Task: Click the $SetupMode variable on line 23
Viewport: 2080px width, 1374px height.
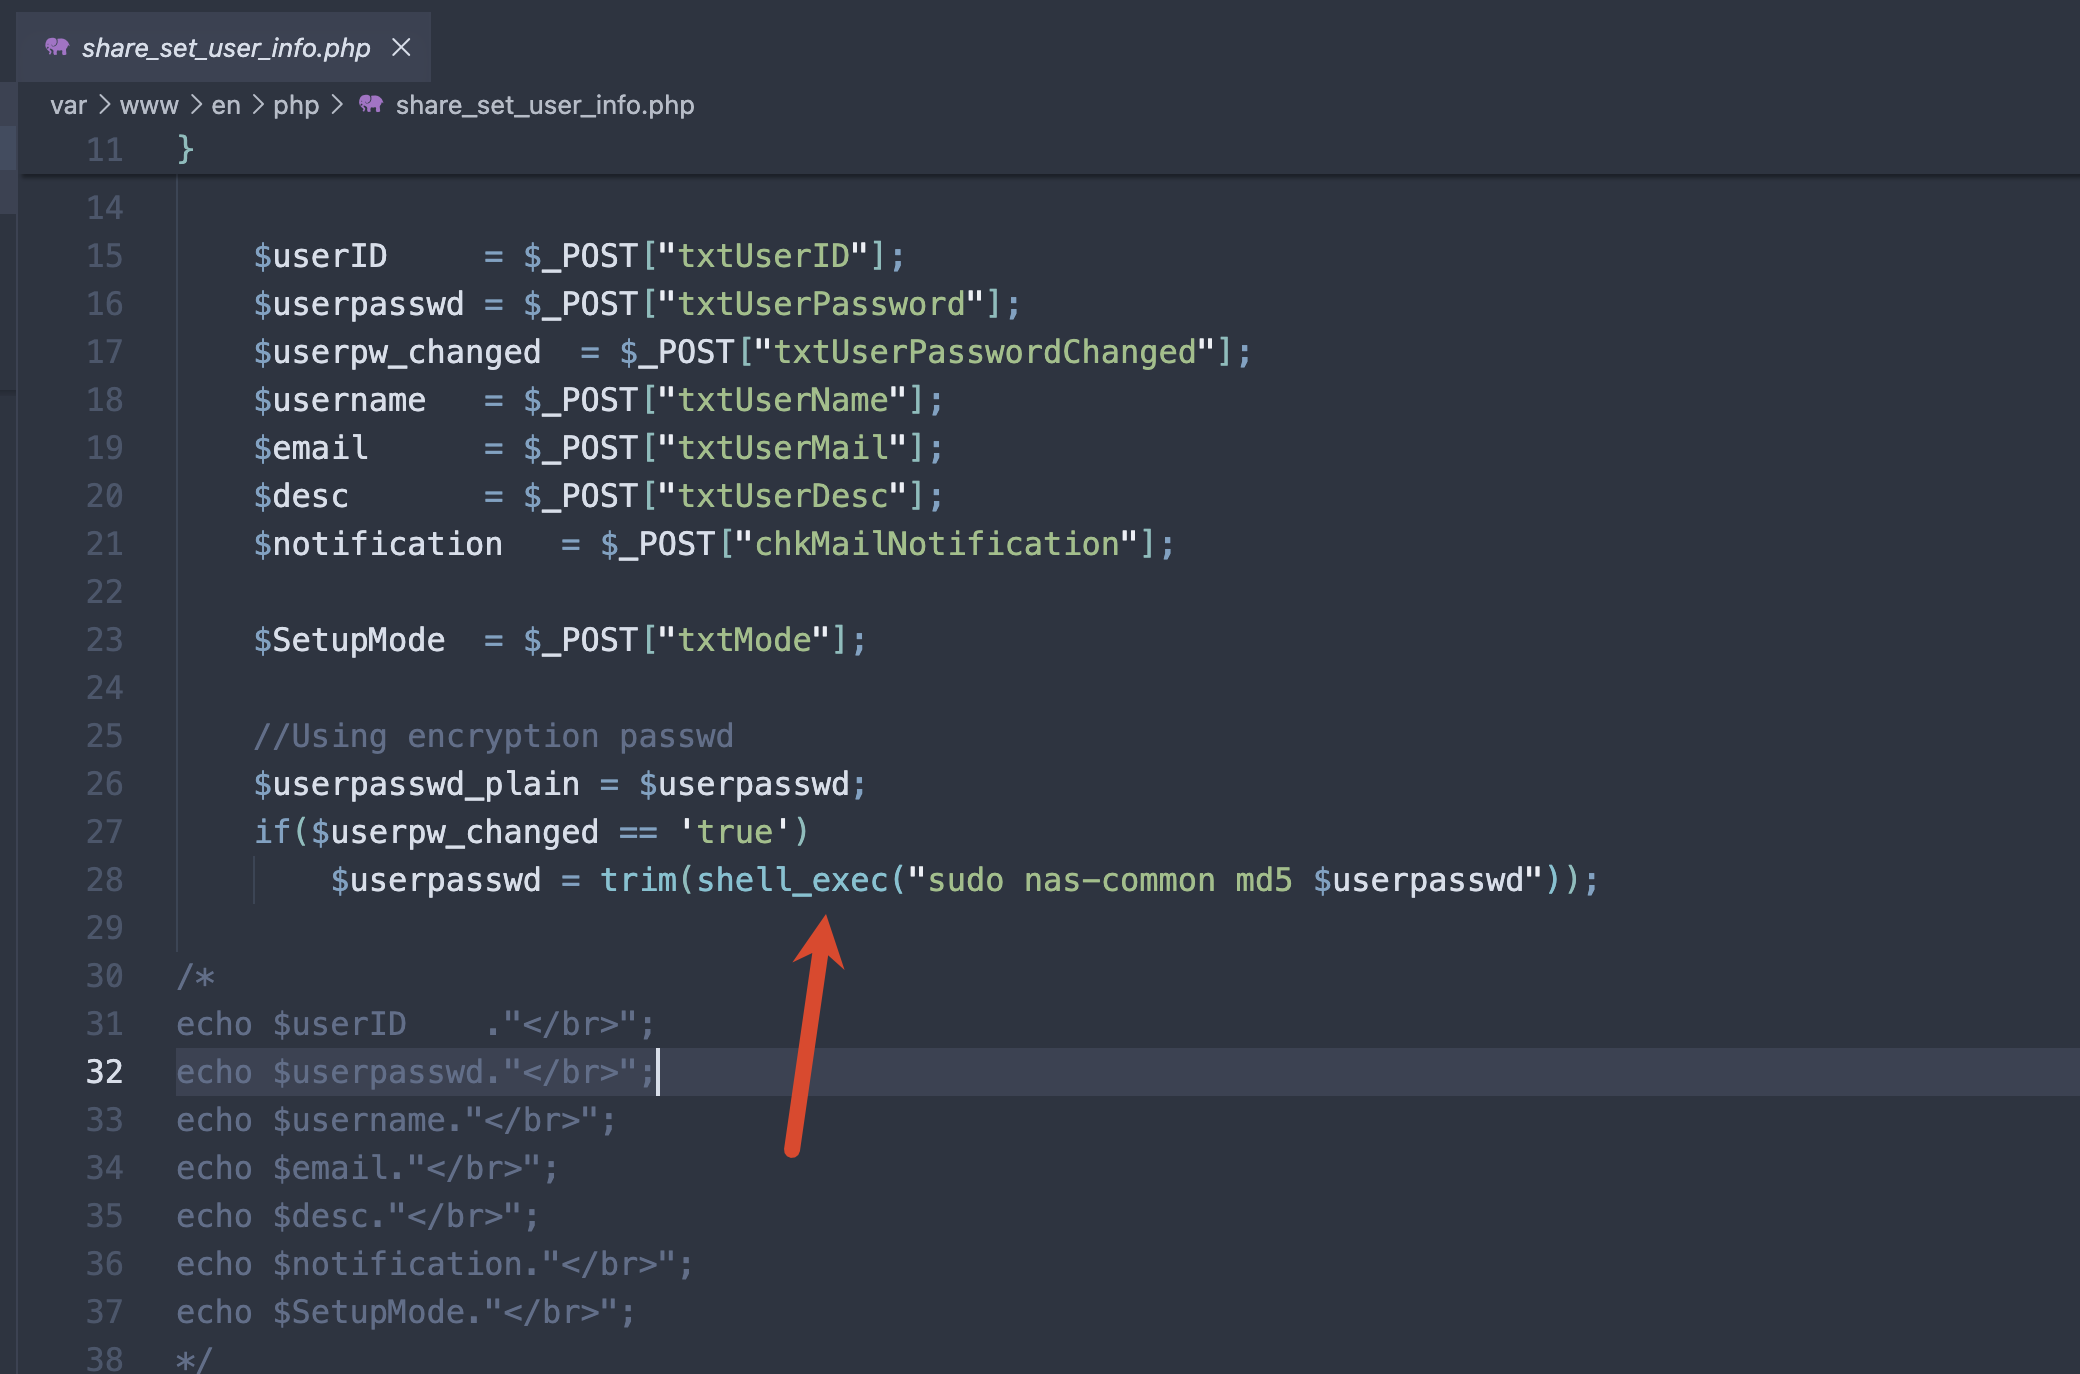Action: [x=349, y=640]
